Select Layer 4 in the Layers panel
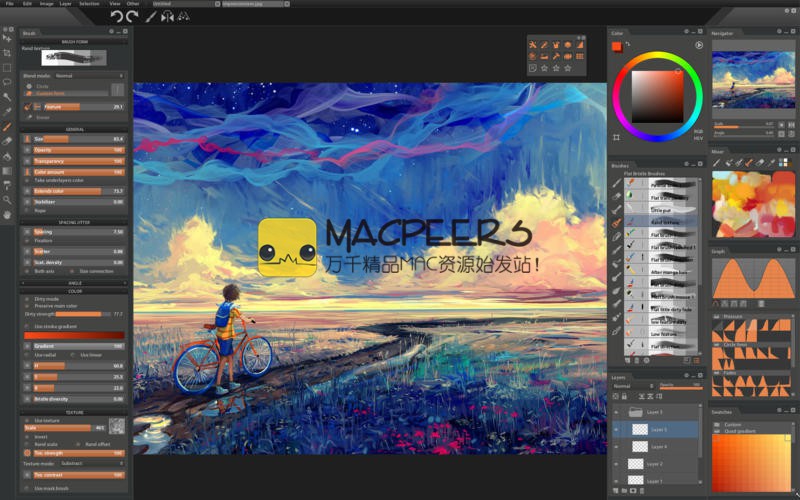The width and height of the screenshot is (800, 500). tap(660, 447)
